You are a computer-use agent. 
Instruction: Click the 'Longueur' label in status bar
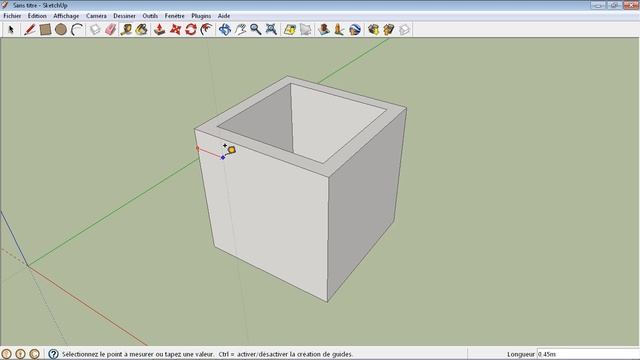pyautogui.click(x=521, y=354)
